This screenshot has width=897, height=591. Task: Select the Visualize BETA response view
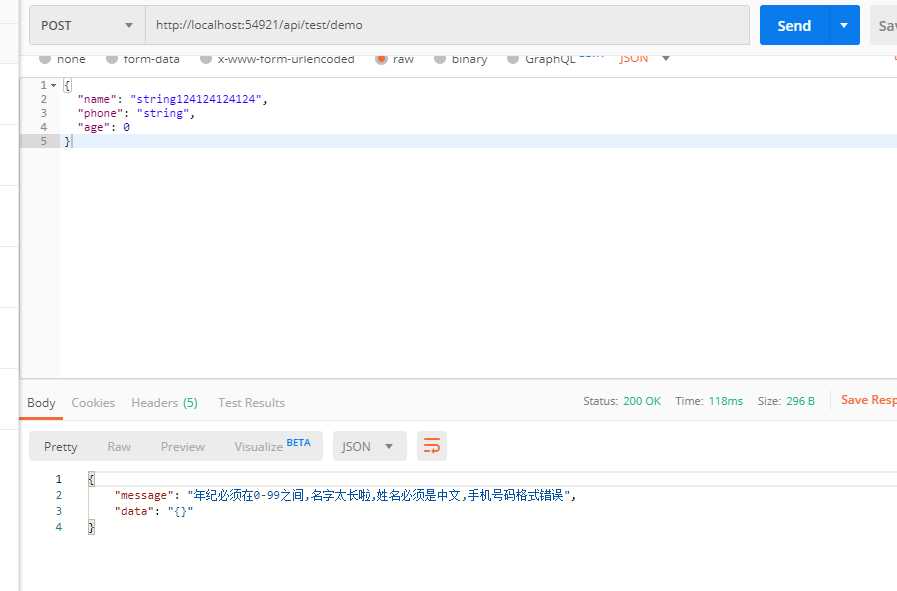click(272, 446)
